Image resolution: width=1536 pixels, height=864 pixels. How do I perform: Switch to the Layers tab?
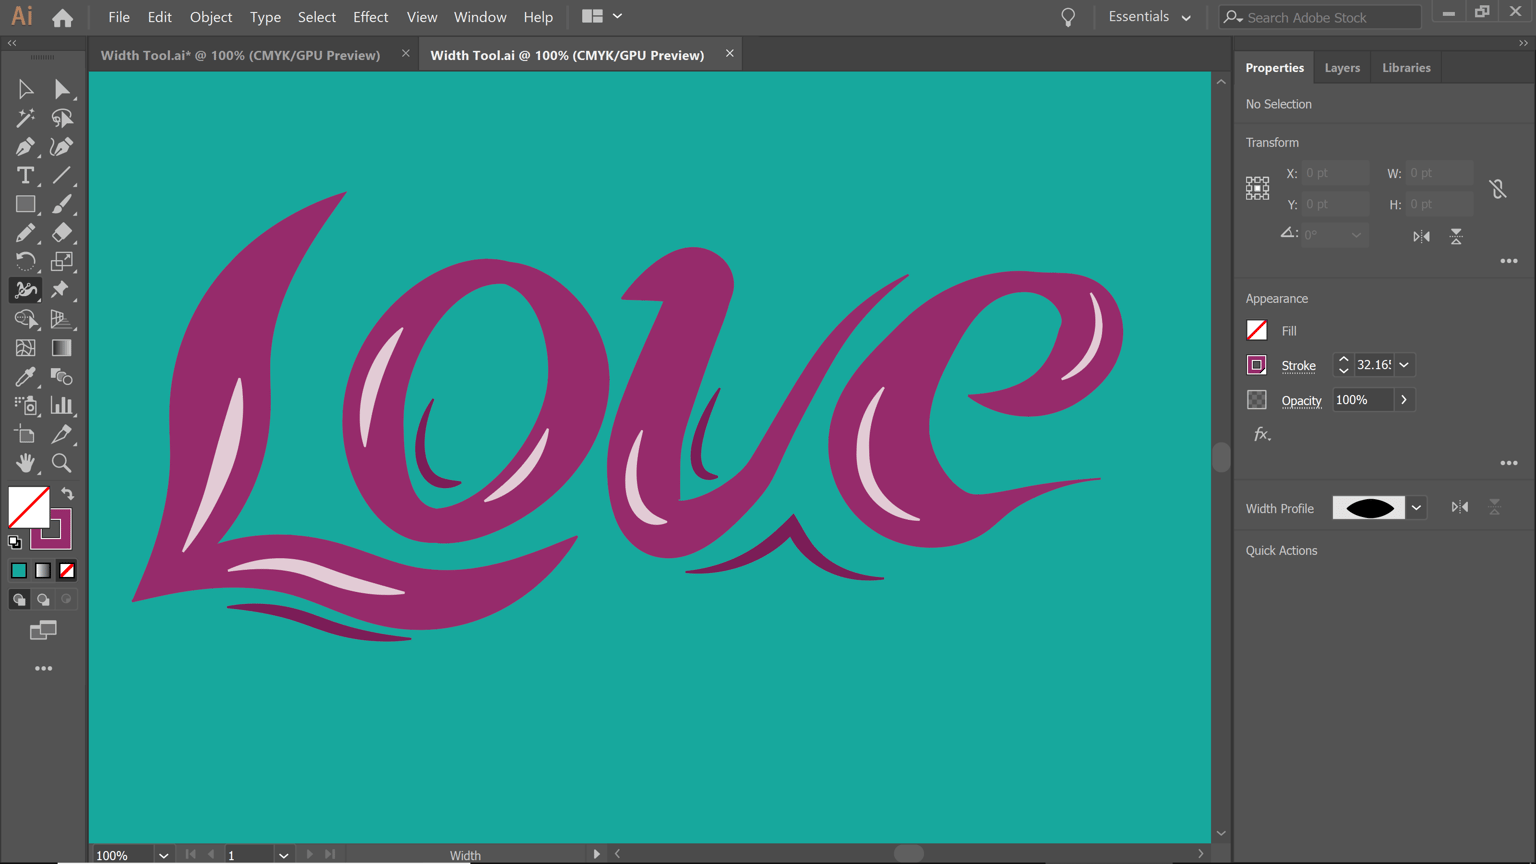click(x=1342, y=68)
